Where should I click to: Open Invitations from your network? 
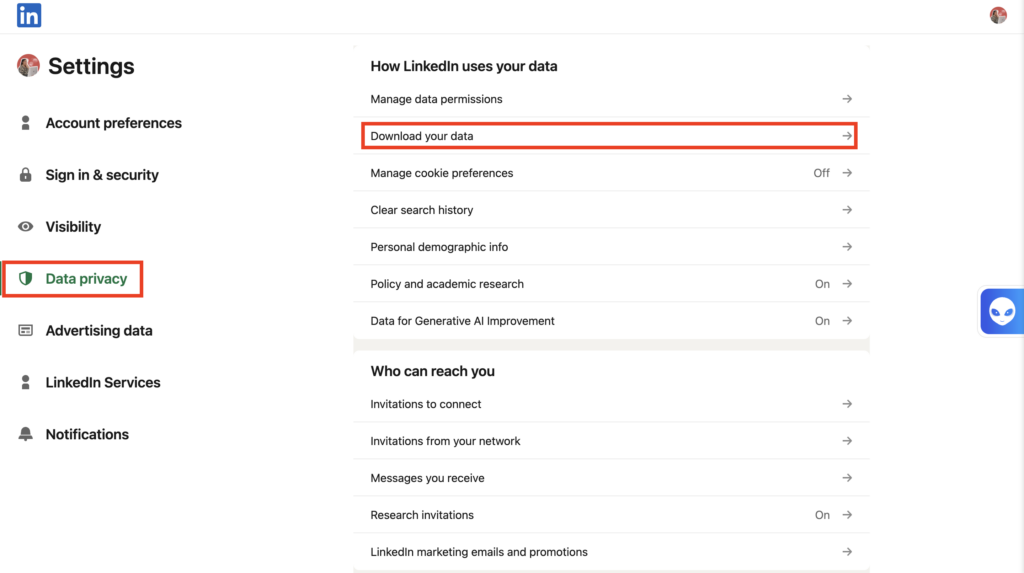point(611,441)
